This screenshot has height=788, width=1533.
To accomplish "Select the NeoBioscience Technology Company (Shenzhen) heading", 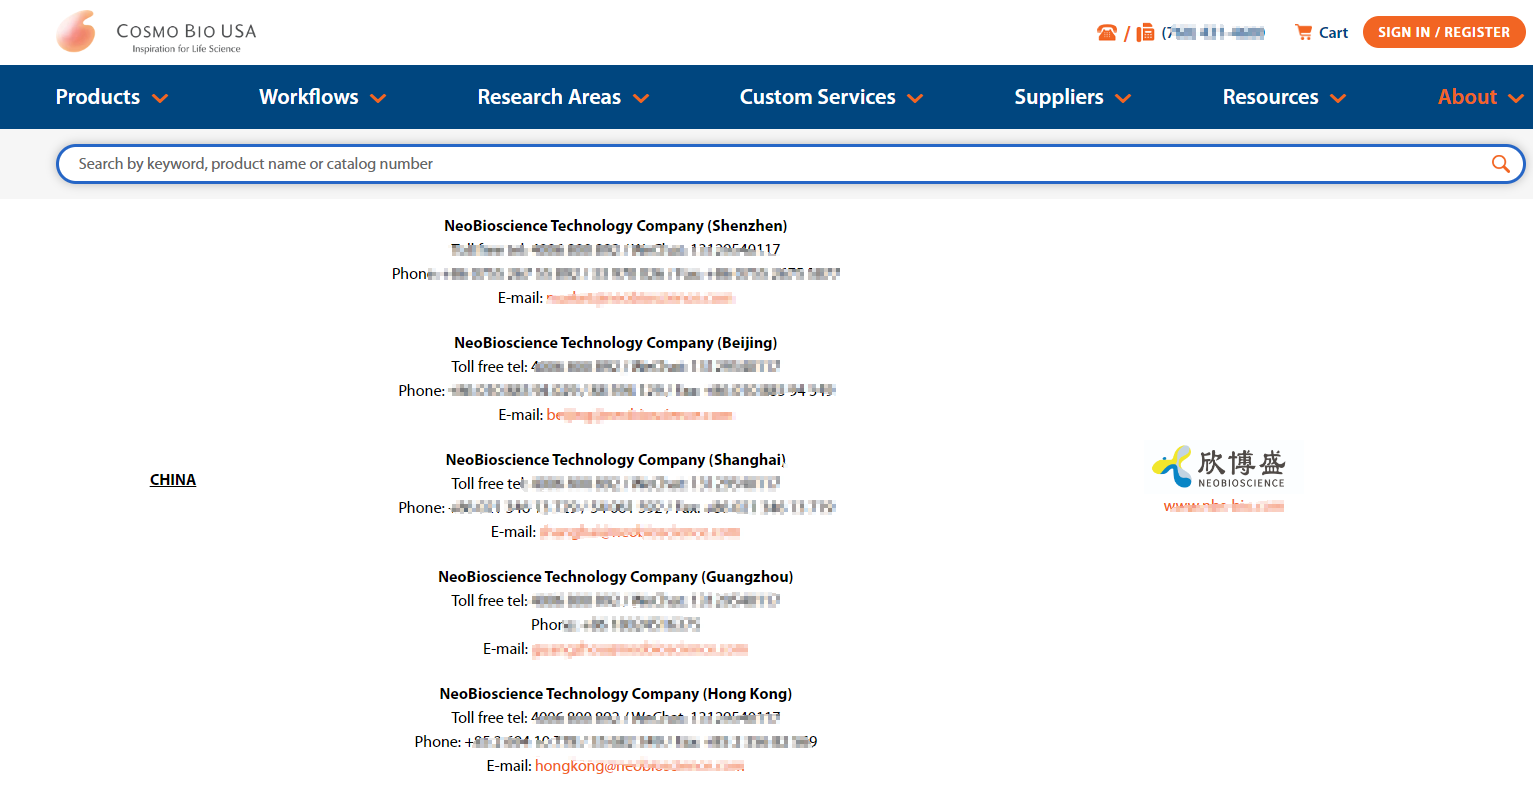I will coord(616,226).
